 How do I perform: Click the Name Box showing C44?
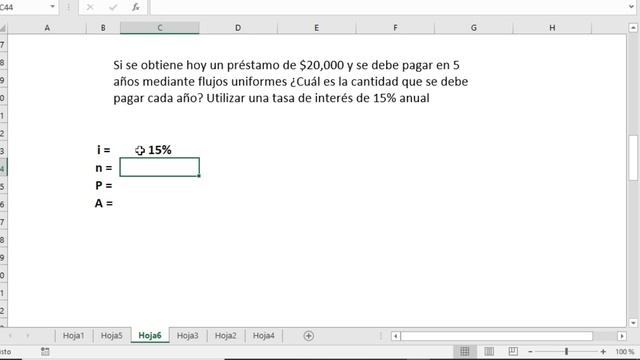24,7
